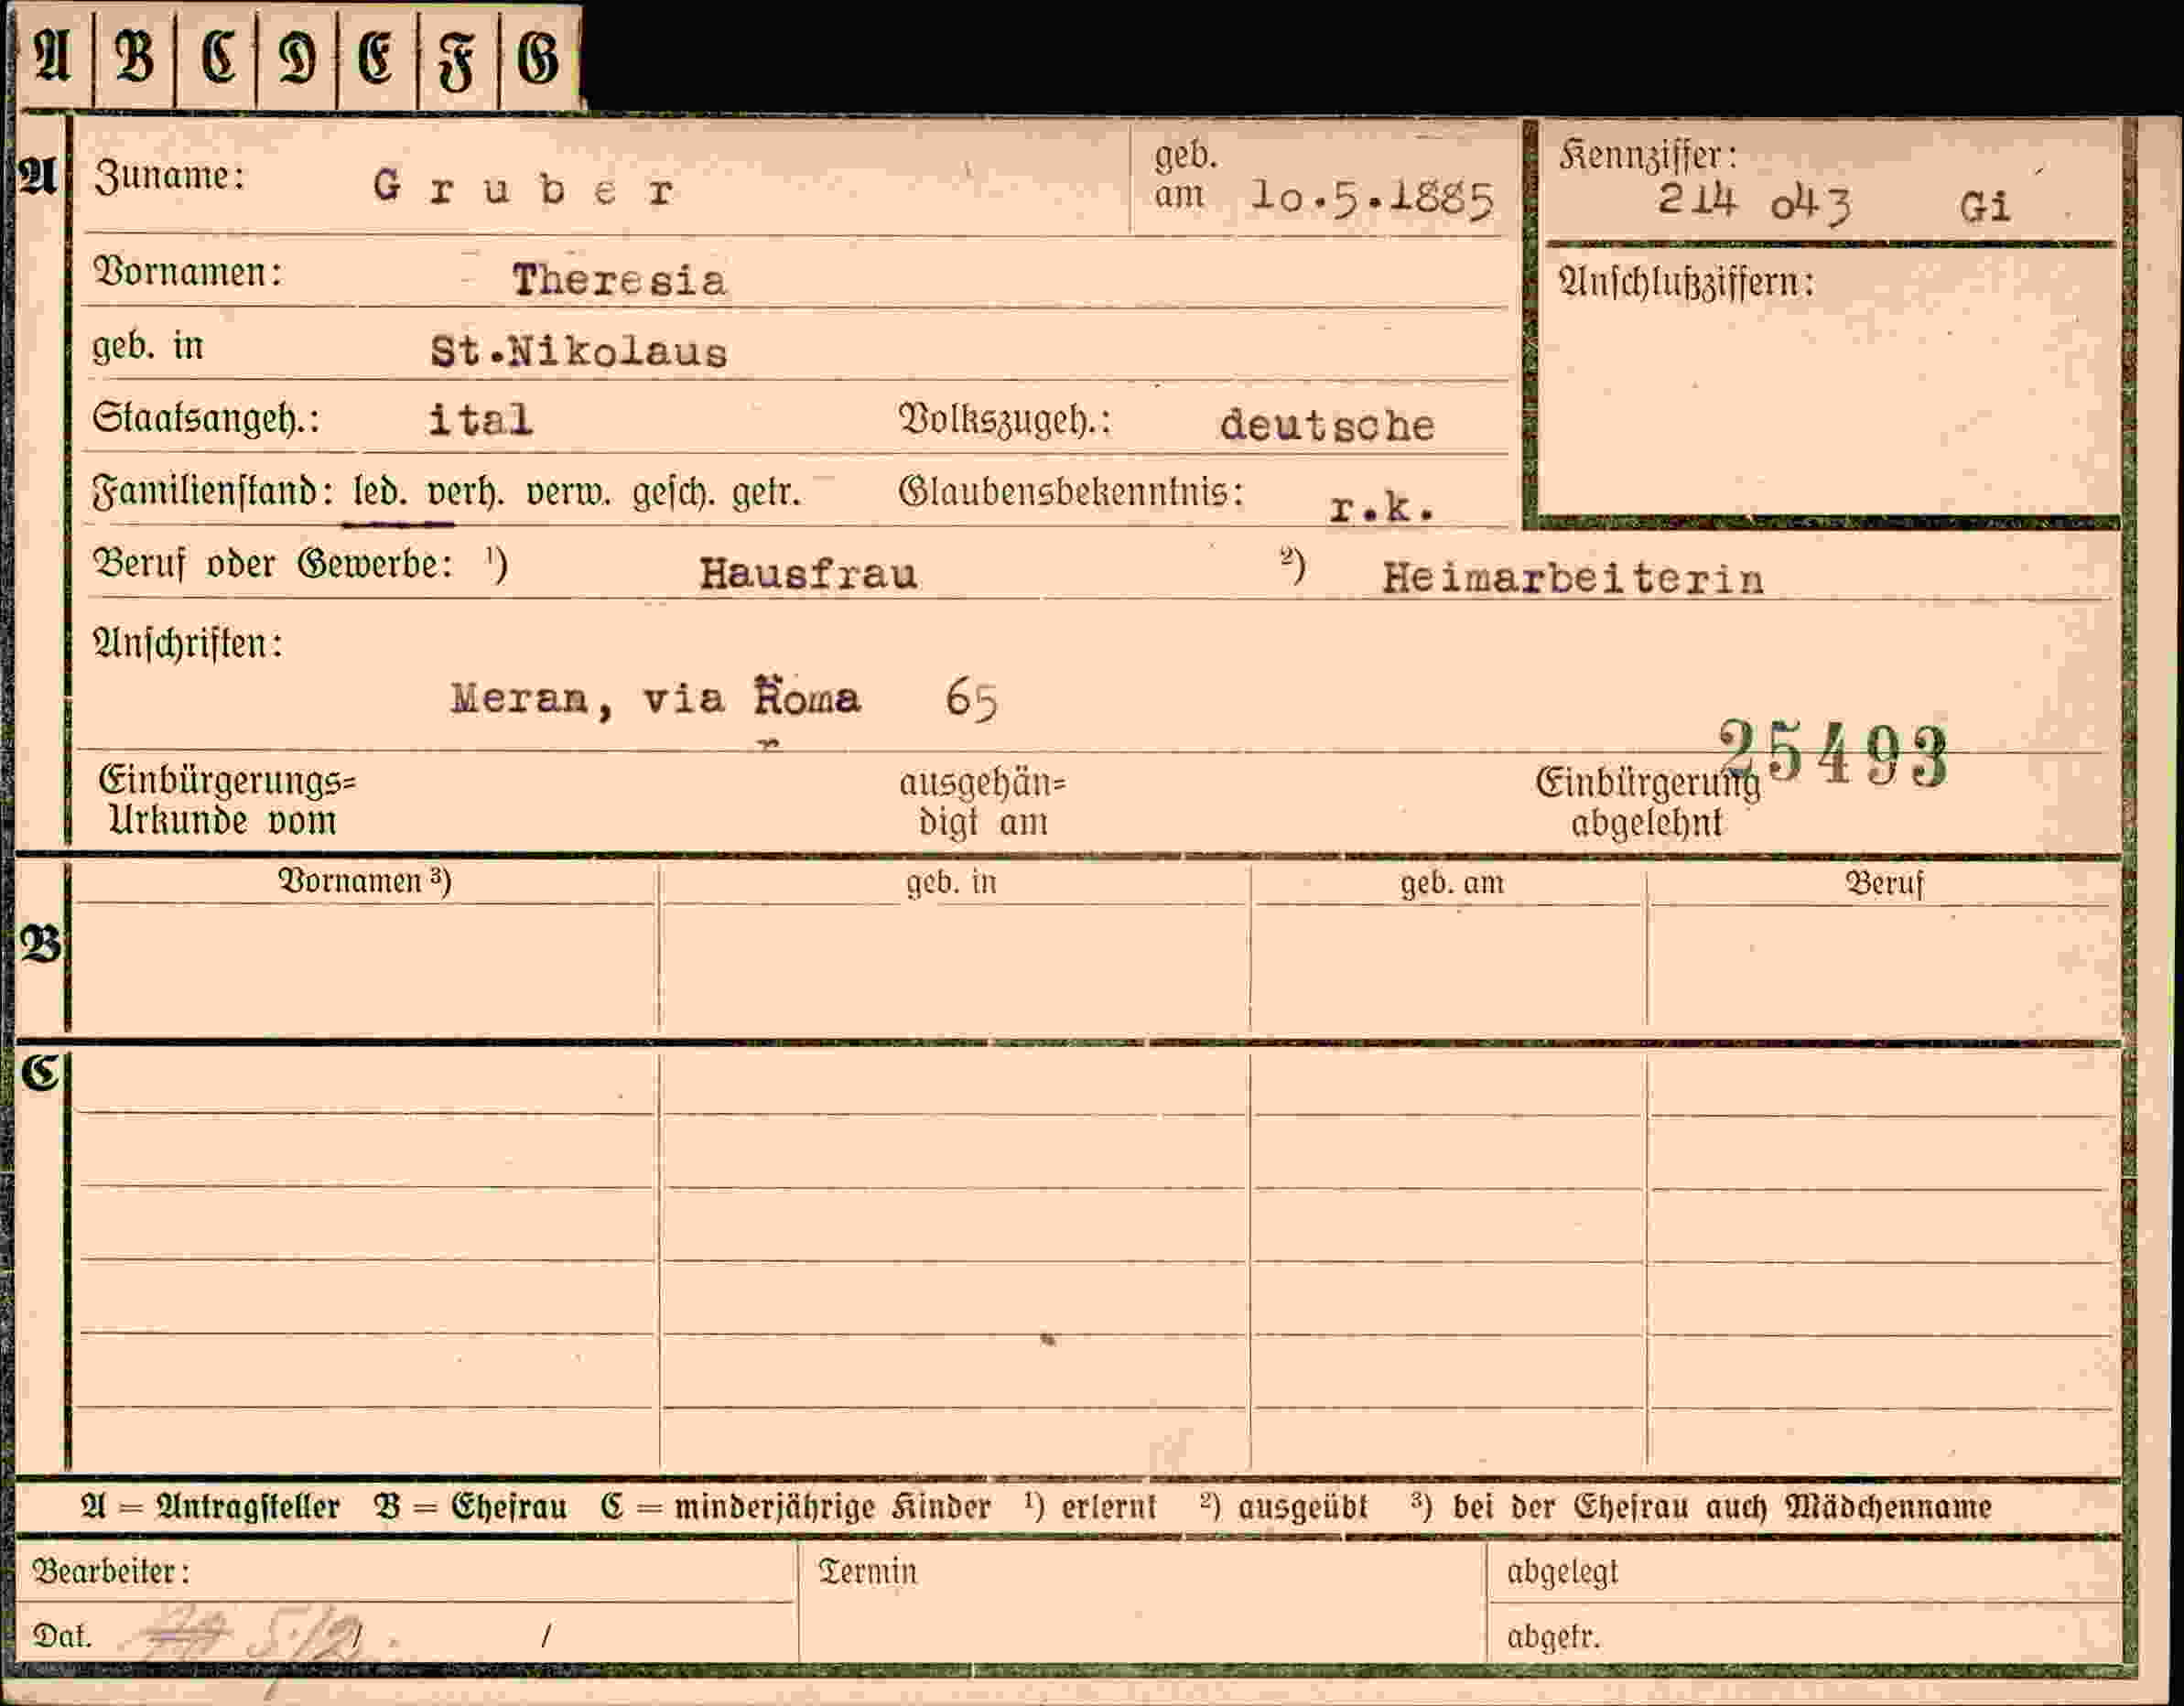The height and width of the screenshot is (1706, 2184).
Task: Click the 'Bearbeiter:' label
Action: coord(111,1572)
